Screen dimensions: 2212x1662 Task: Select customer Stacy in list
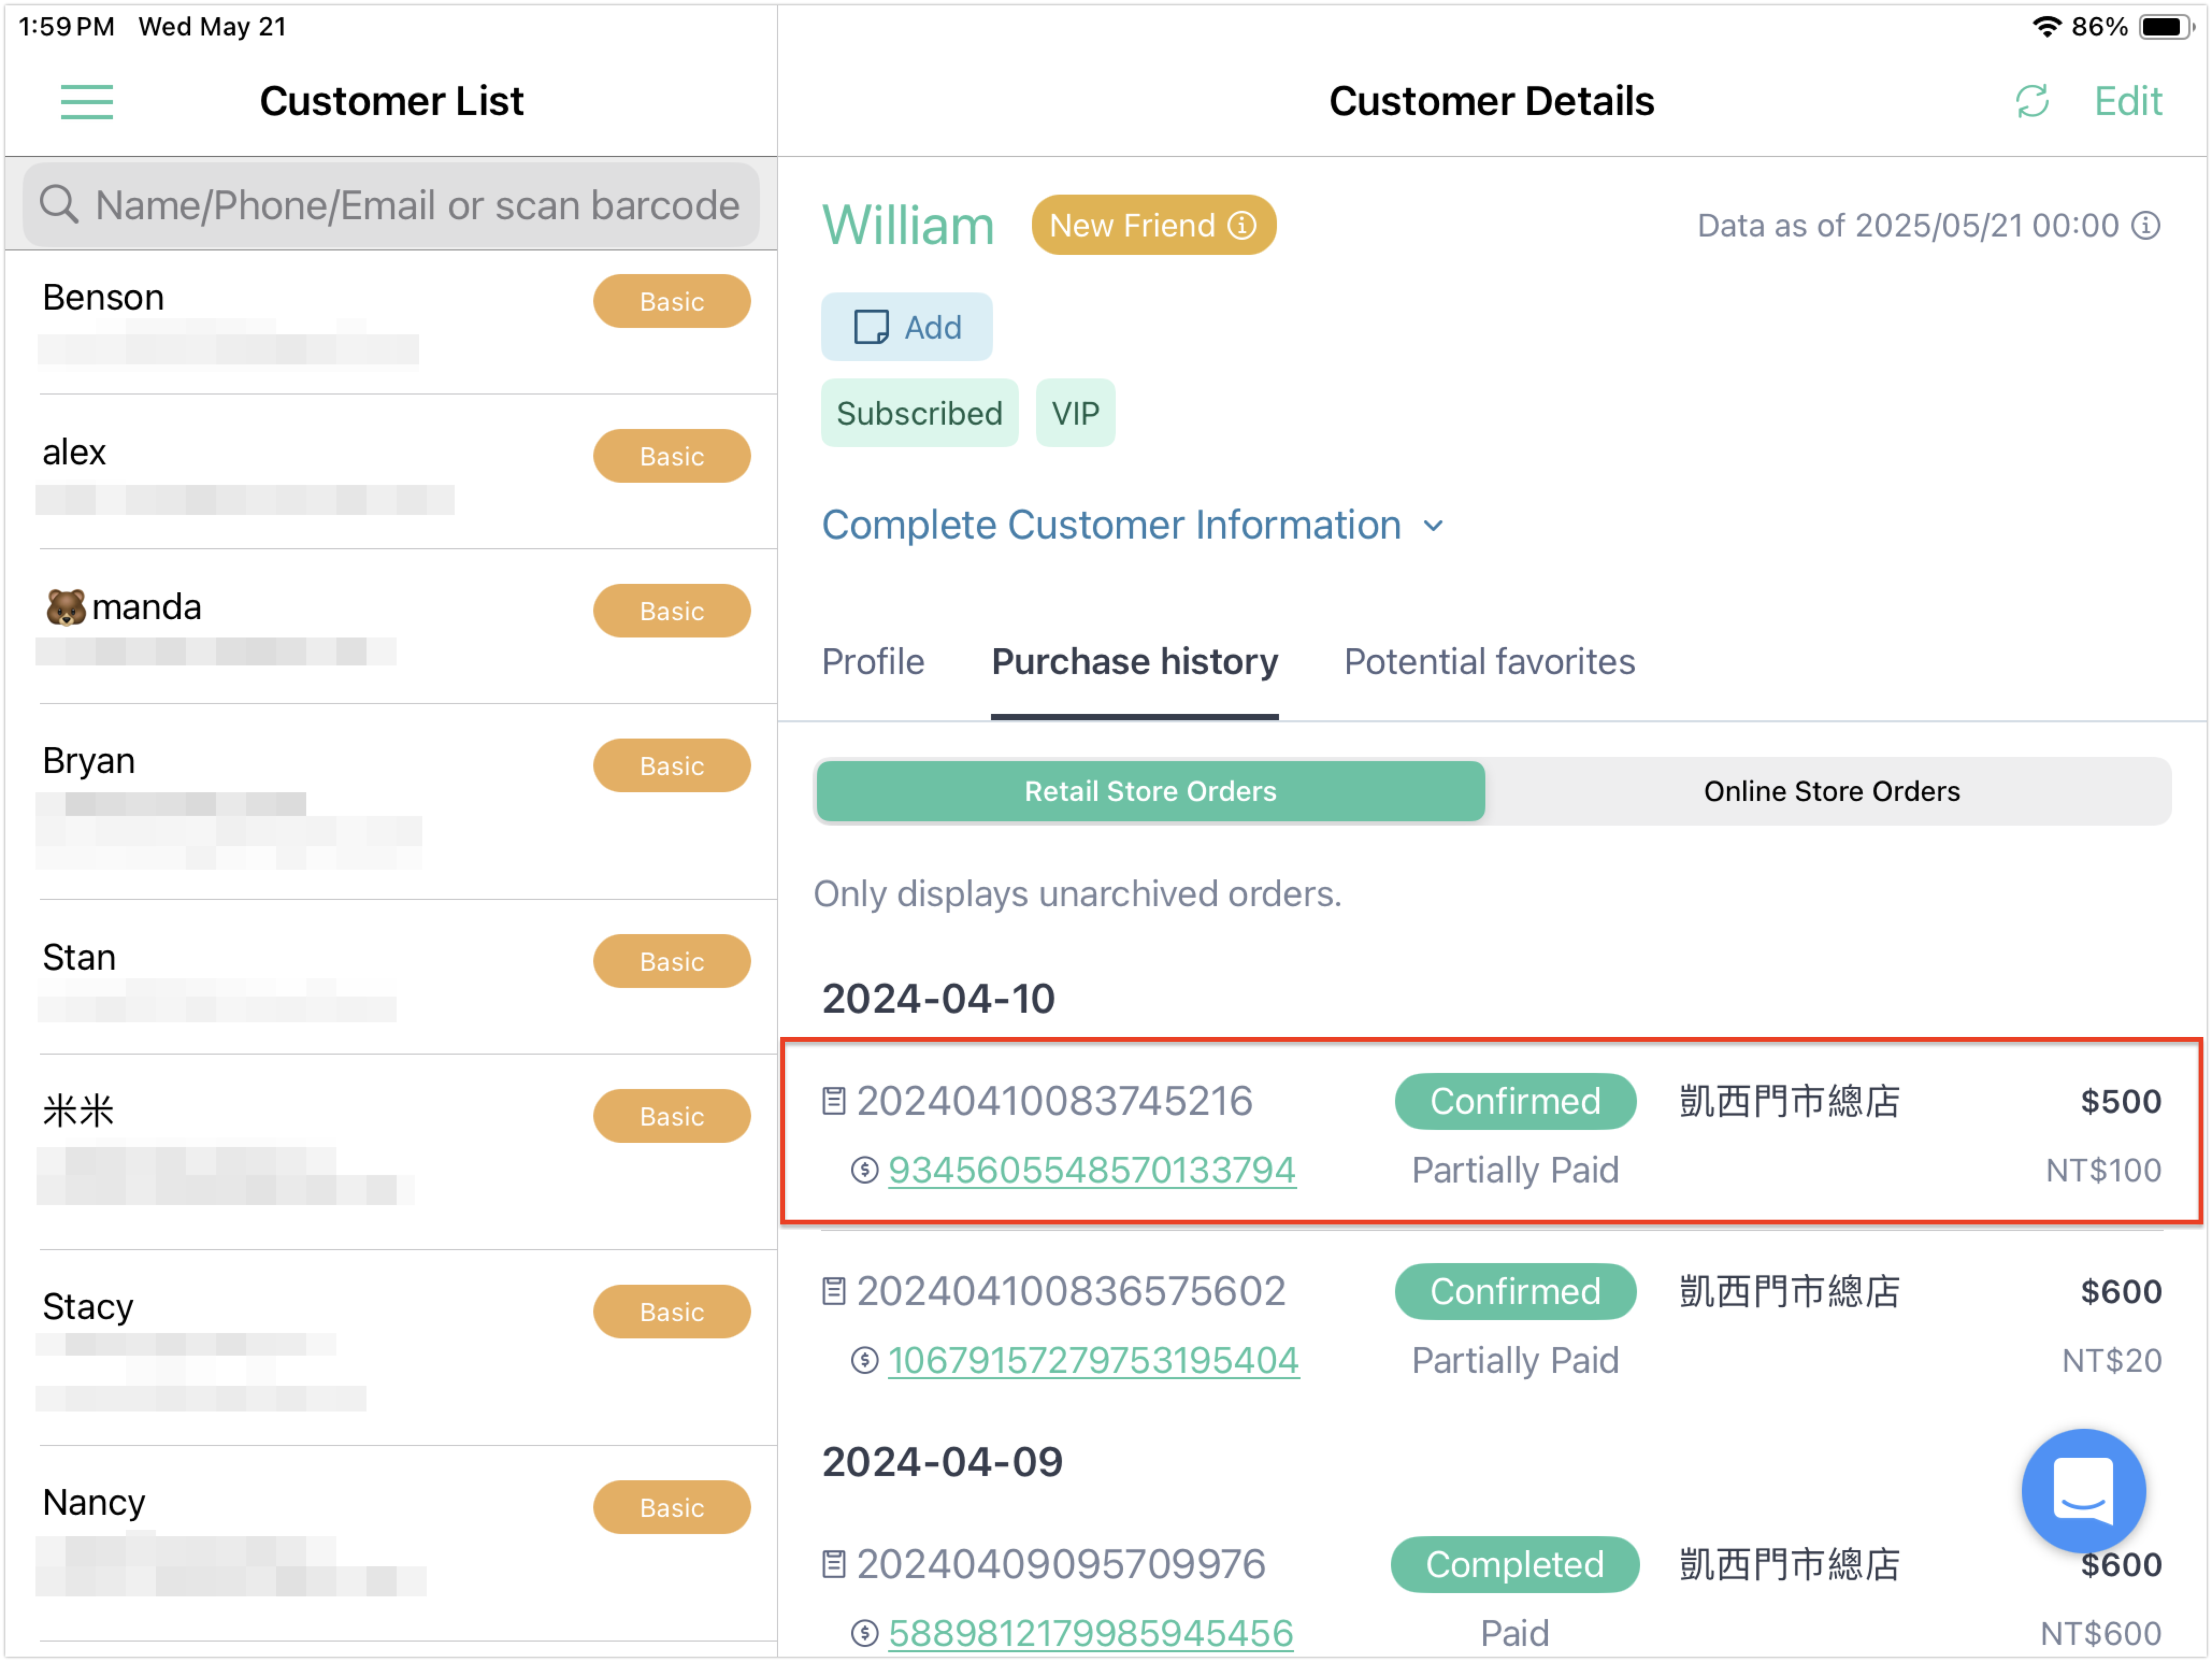[x=391, y=1347]
